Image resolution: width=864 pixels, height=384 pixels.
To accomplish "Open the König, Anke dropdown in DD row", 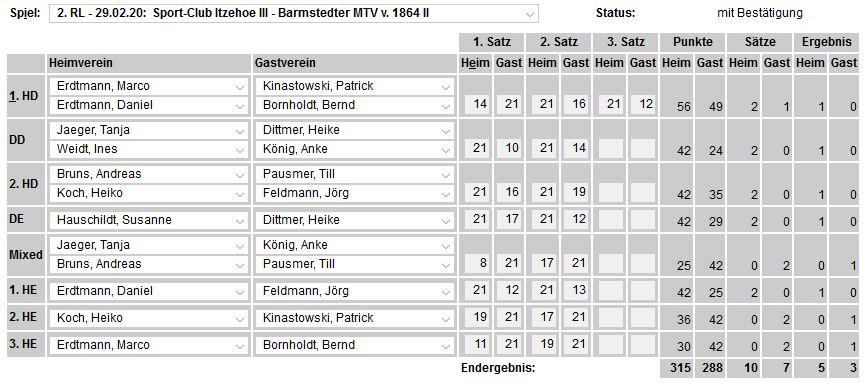I will pyautogui.click(x=354, y=149).
